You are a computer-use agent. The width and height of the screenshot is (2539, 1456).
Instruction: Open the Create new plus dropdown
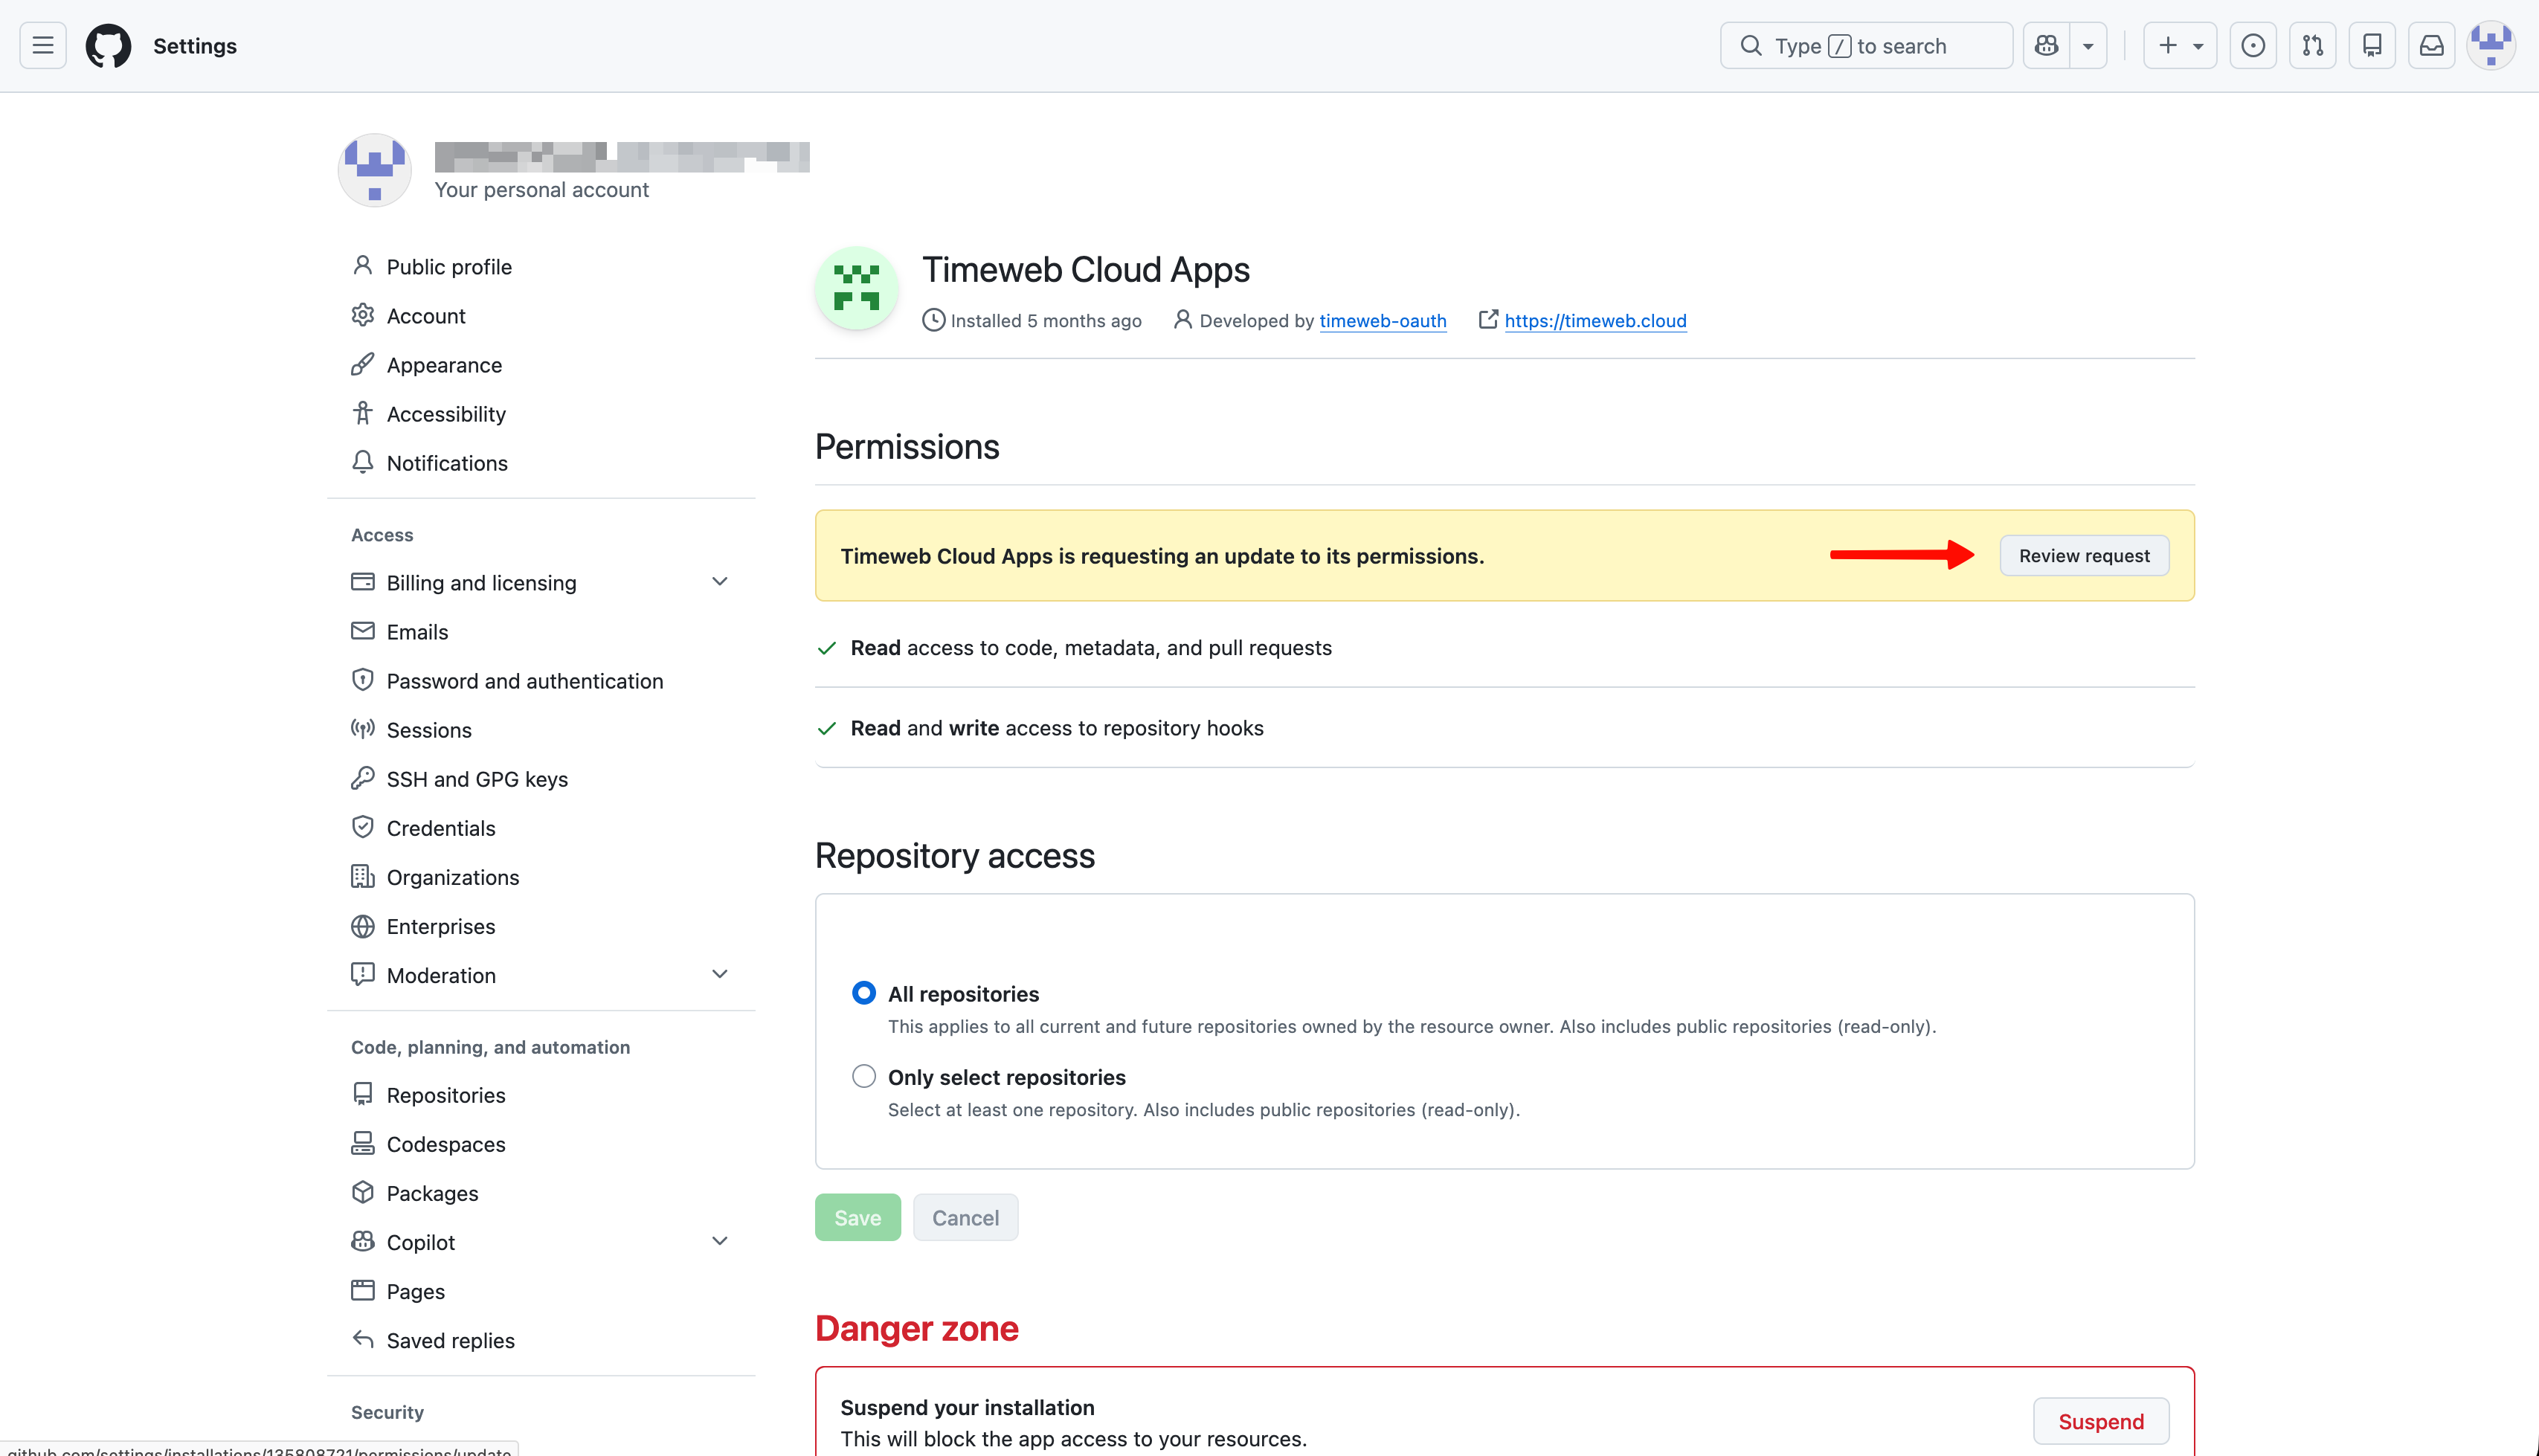point(2180,46)
